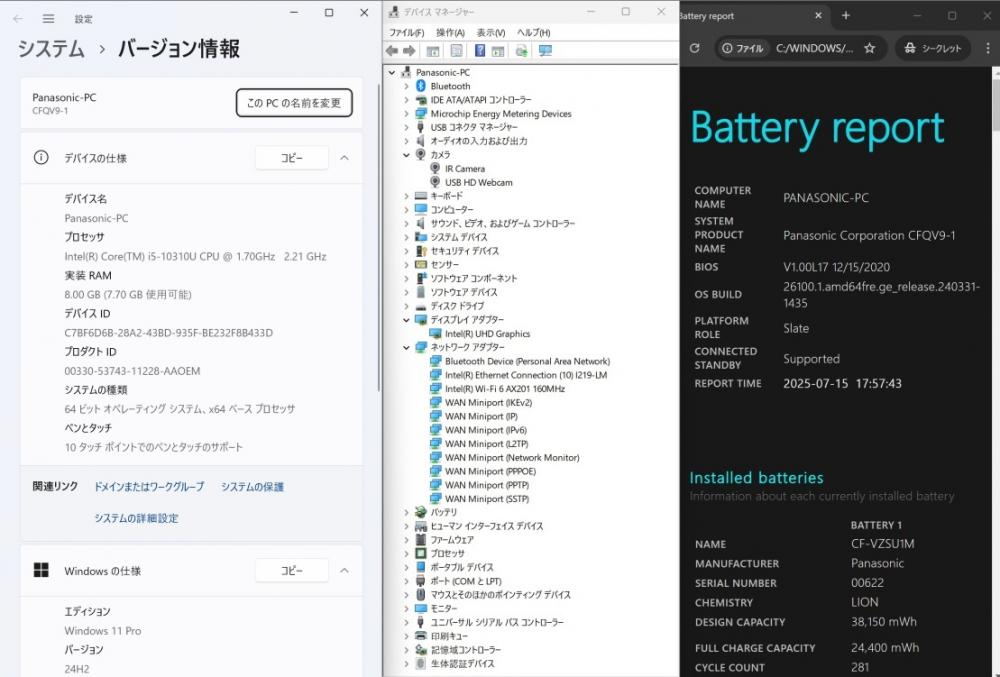Click the Forward arrow in Device Manager toolbar

pos(409,51)
